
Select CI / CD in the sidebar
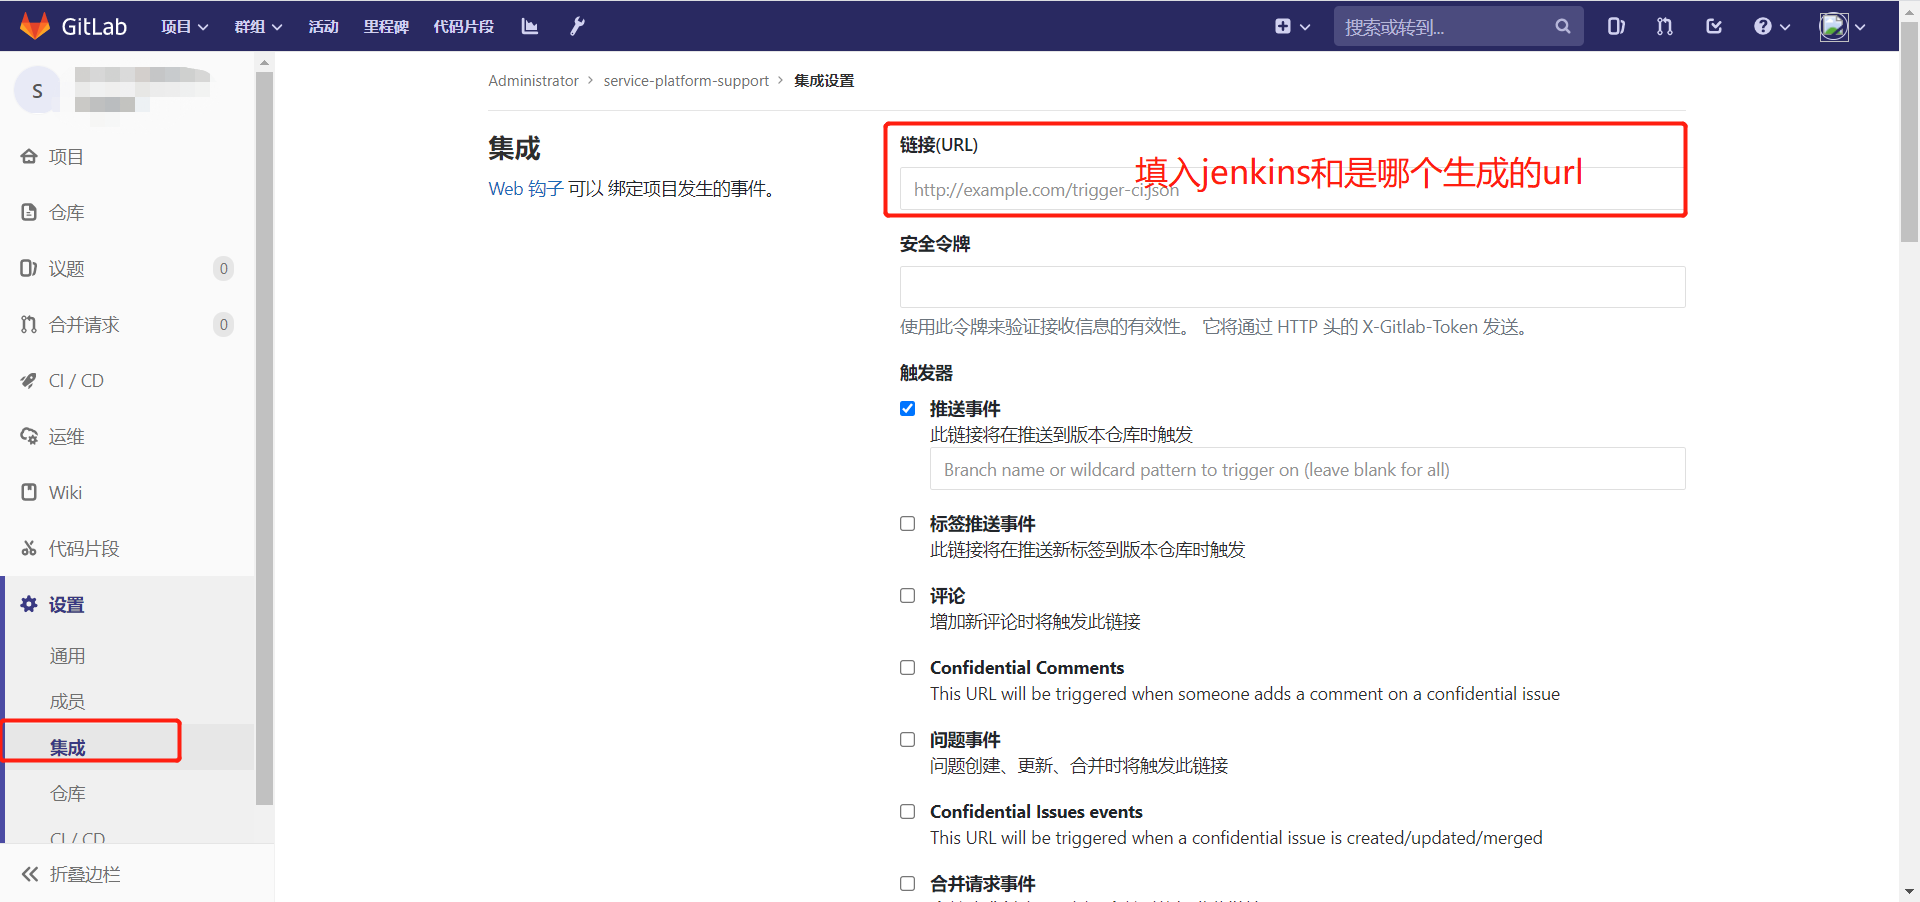(76, 380)
